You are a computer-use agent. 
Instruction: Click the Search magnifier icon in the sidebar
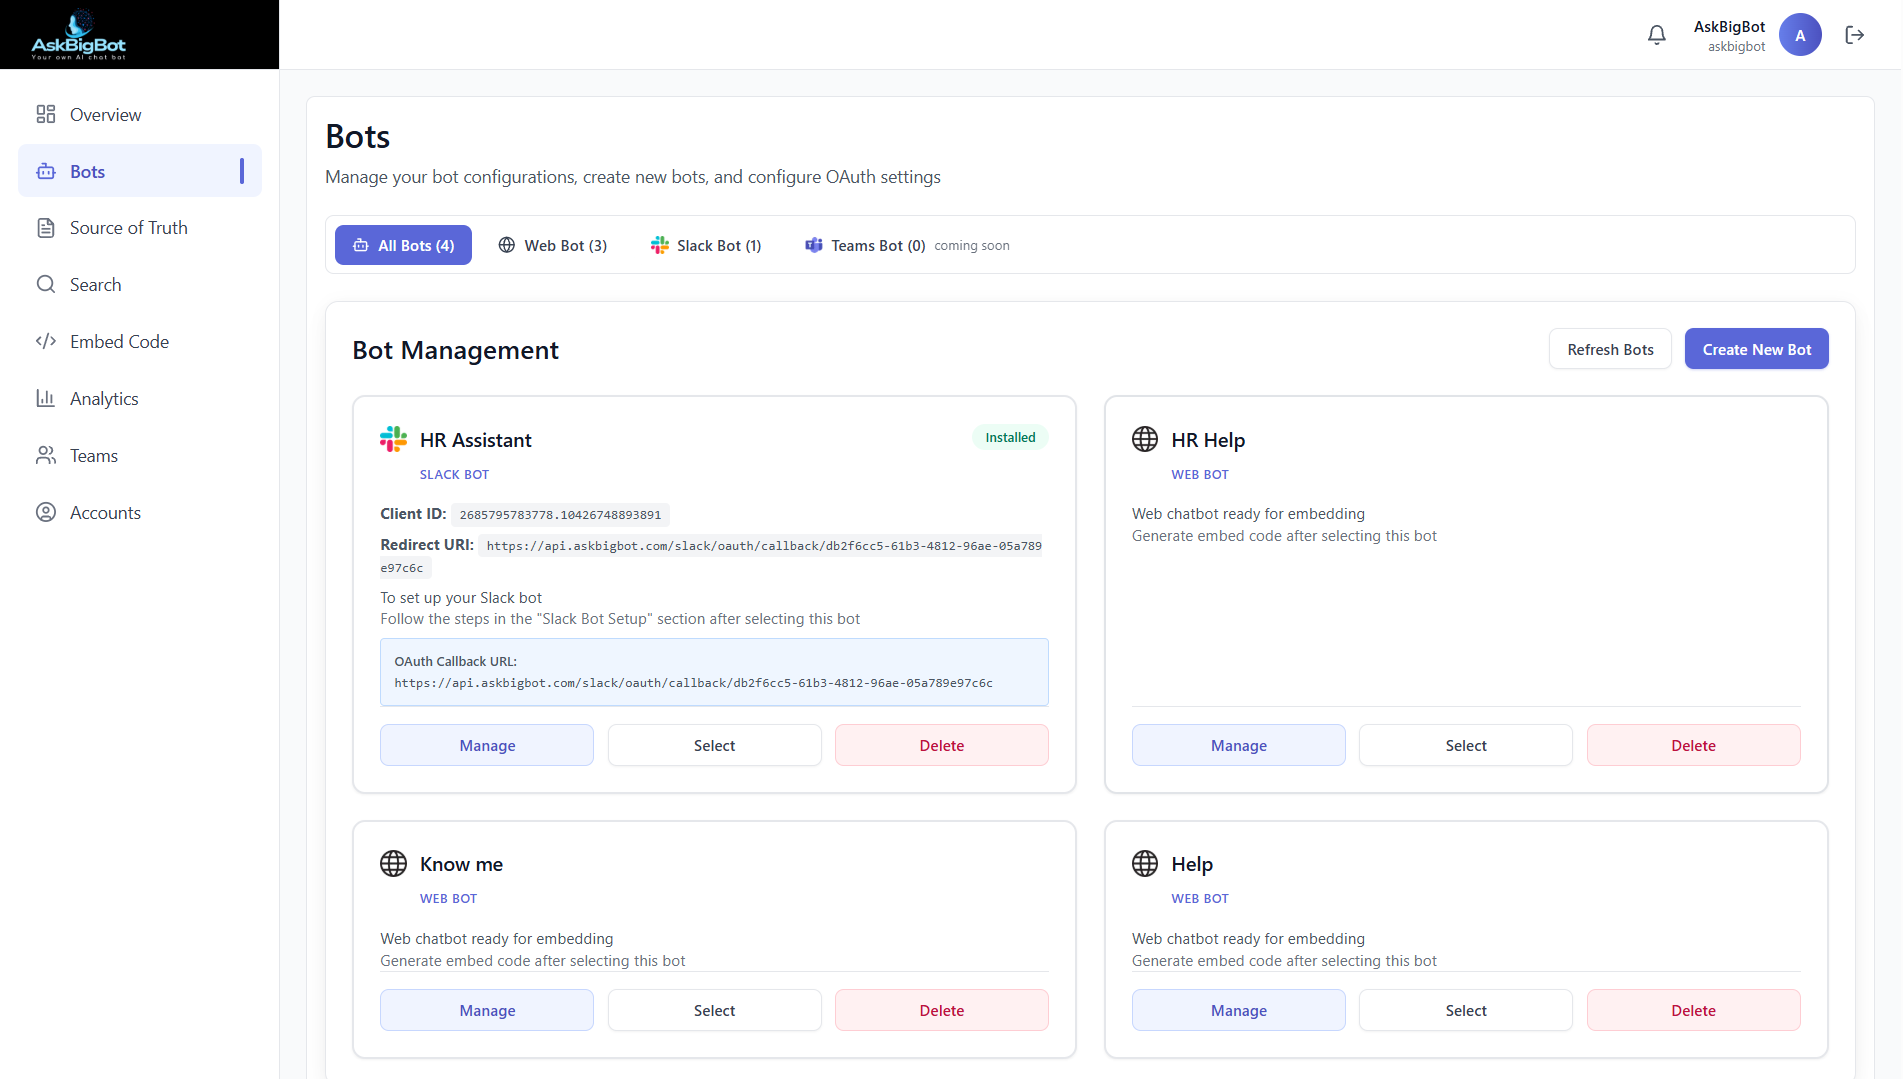(46, 284)
